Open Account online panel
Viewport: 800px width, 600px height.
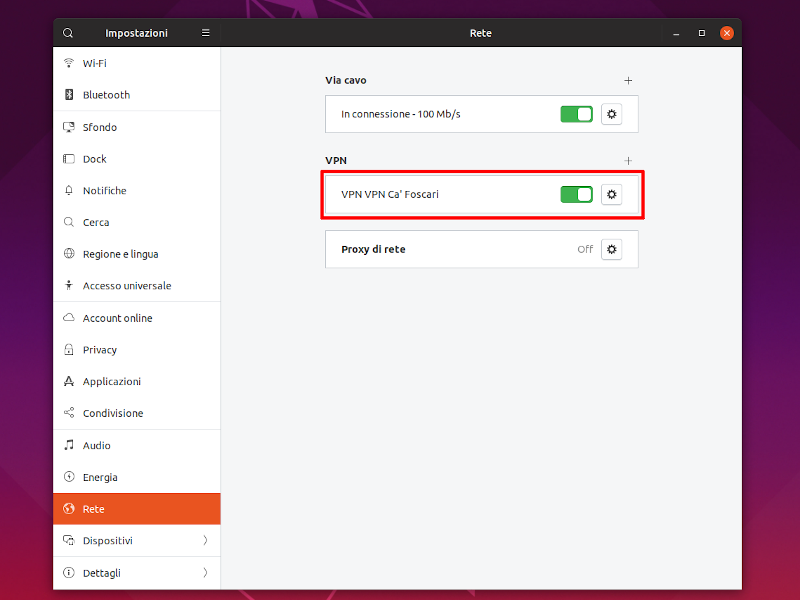point(137,318)
